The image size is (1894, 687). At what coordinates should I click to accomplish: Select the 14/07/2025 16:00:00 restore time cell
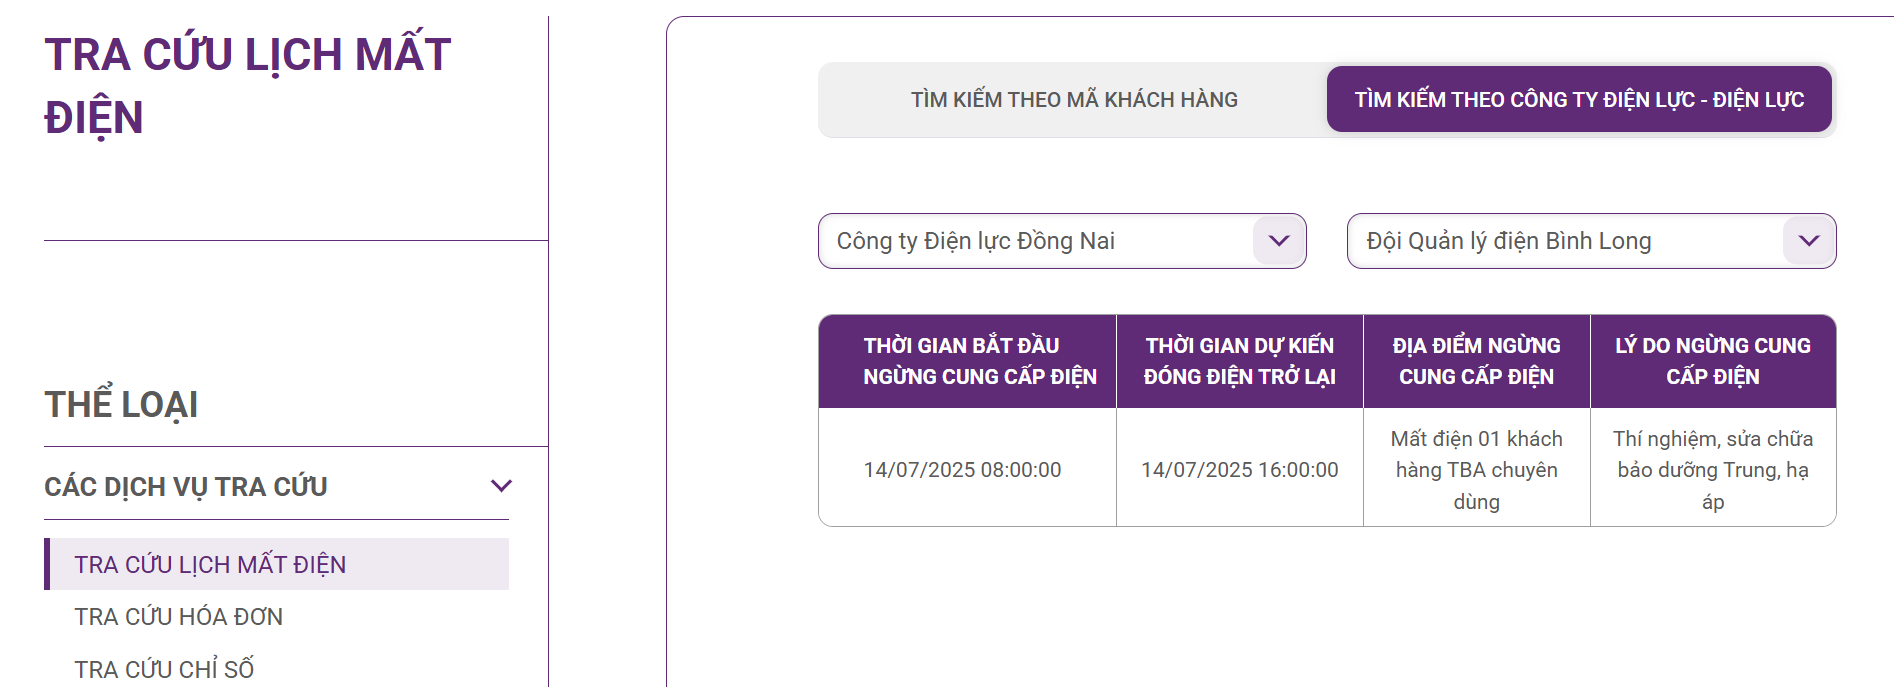(1240, 470)
